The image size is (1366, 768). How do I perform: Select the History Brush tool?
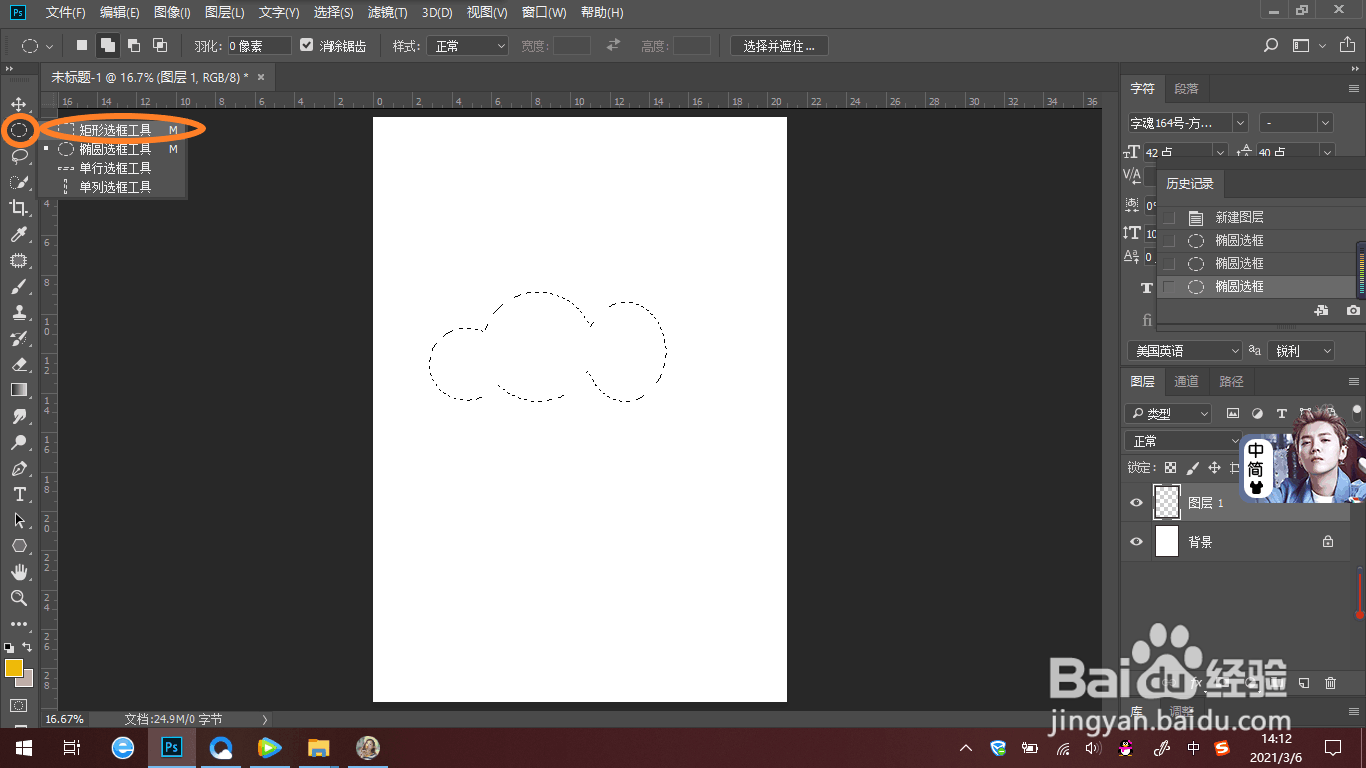pos(18,338)
